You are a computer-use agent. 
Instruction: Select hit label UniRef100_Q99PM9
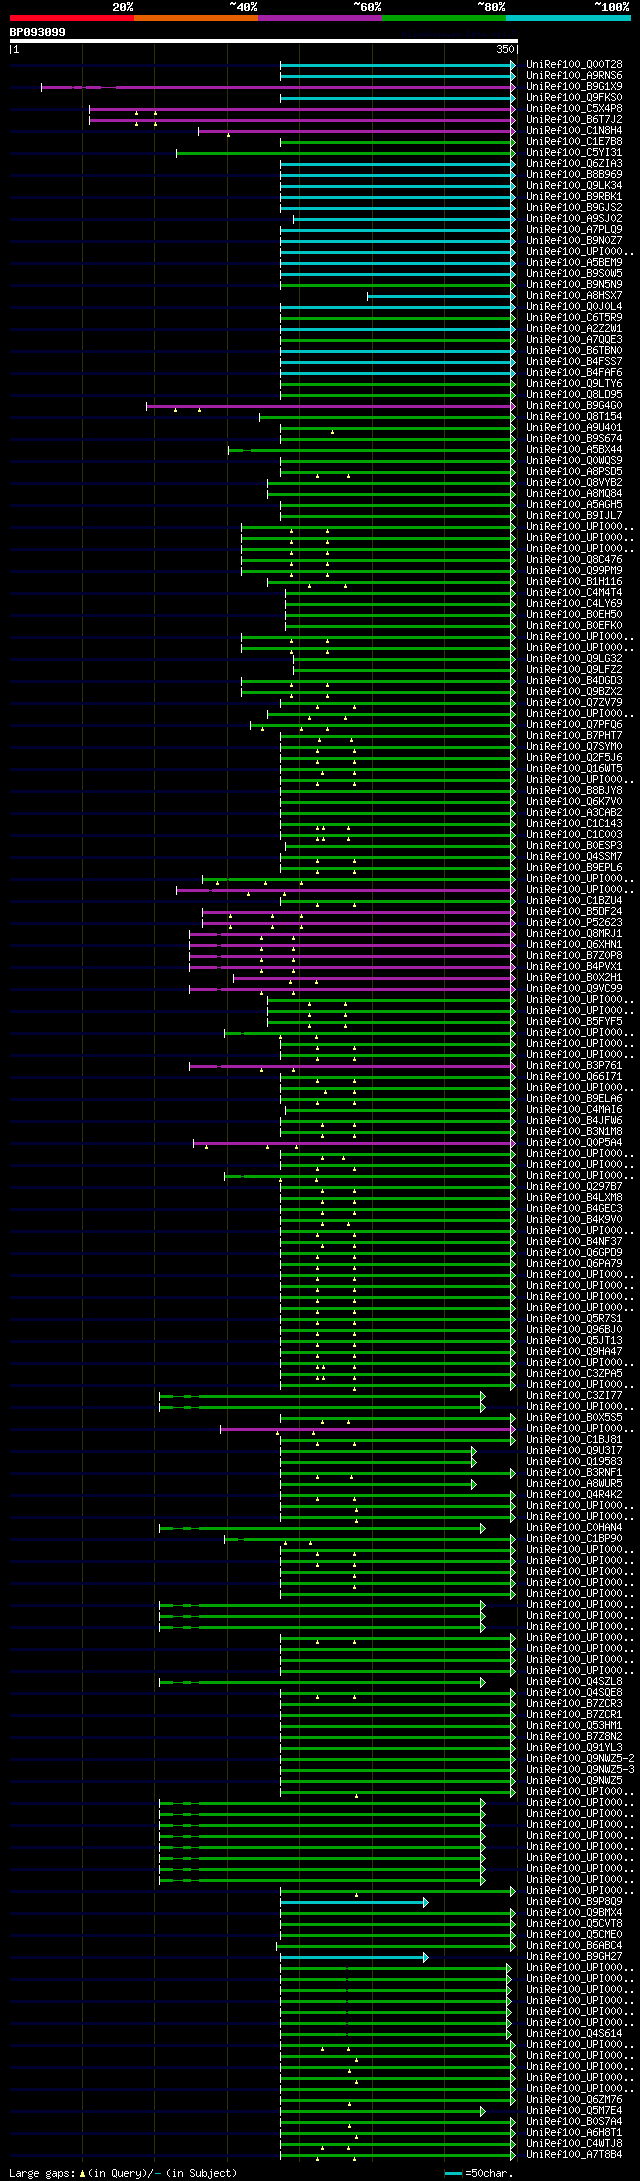tap(574, 570)
